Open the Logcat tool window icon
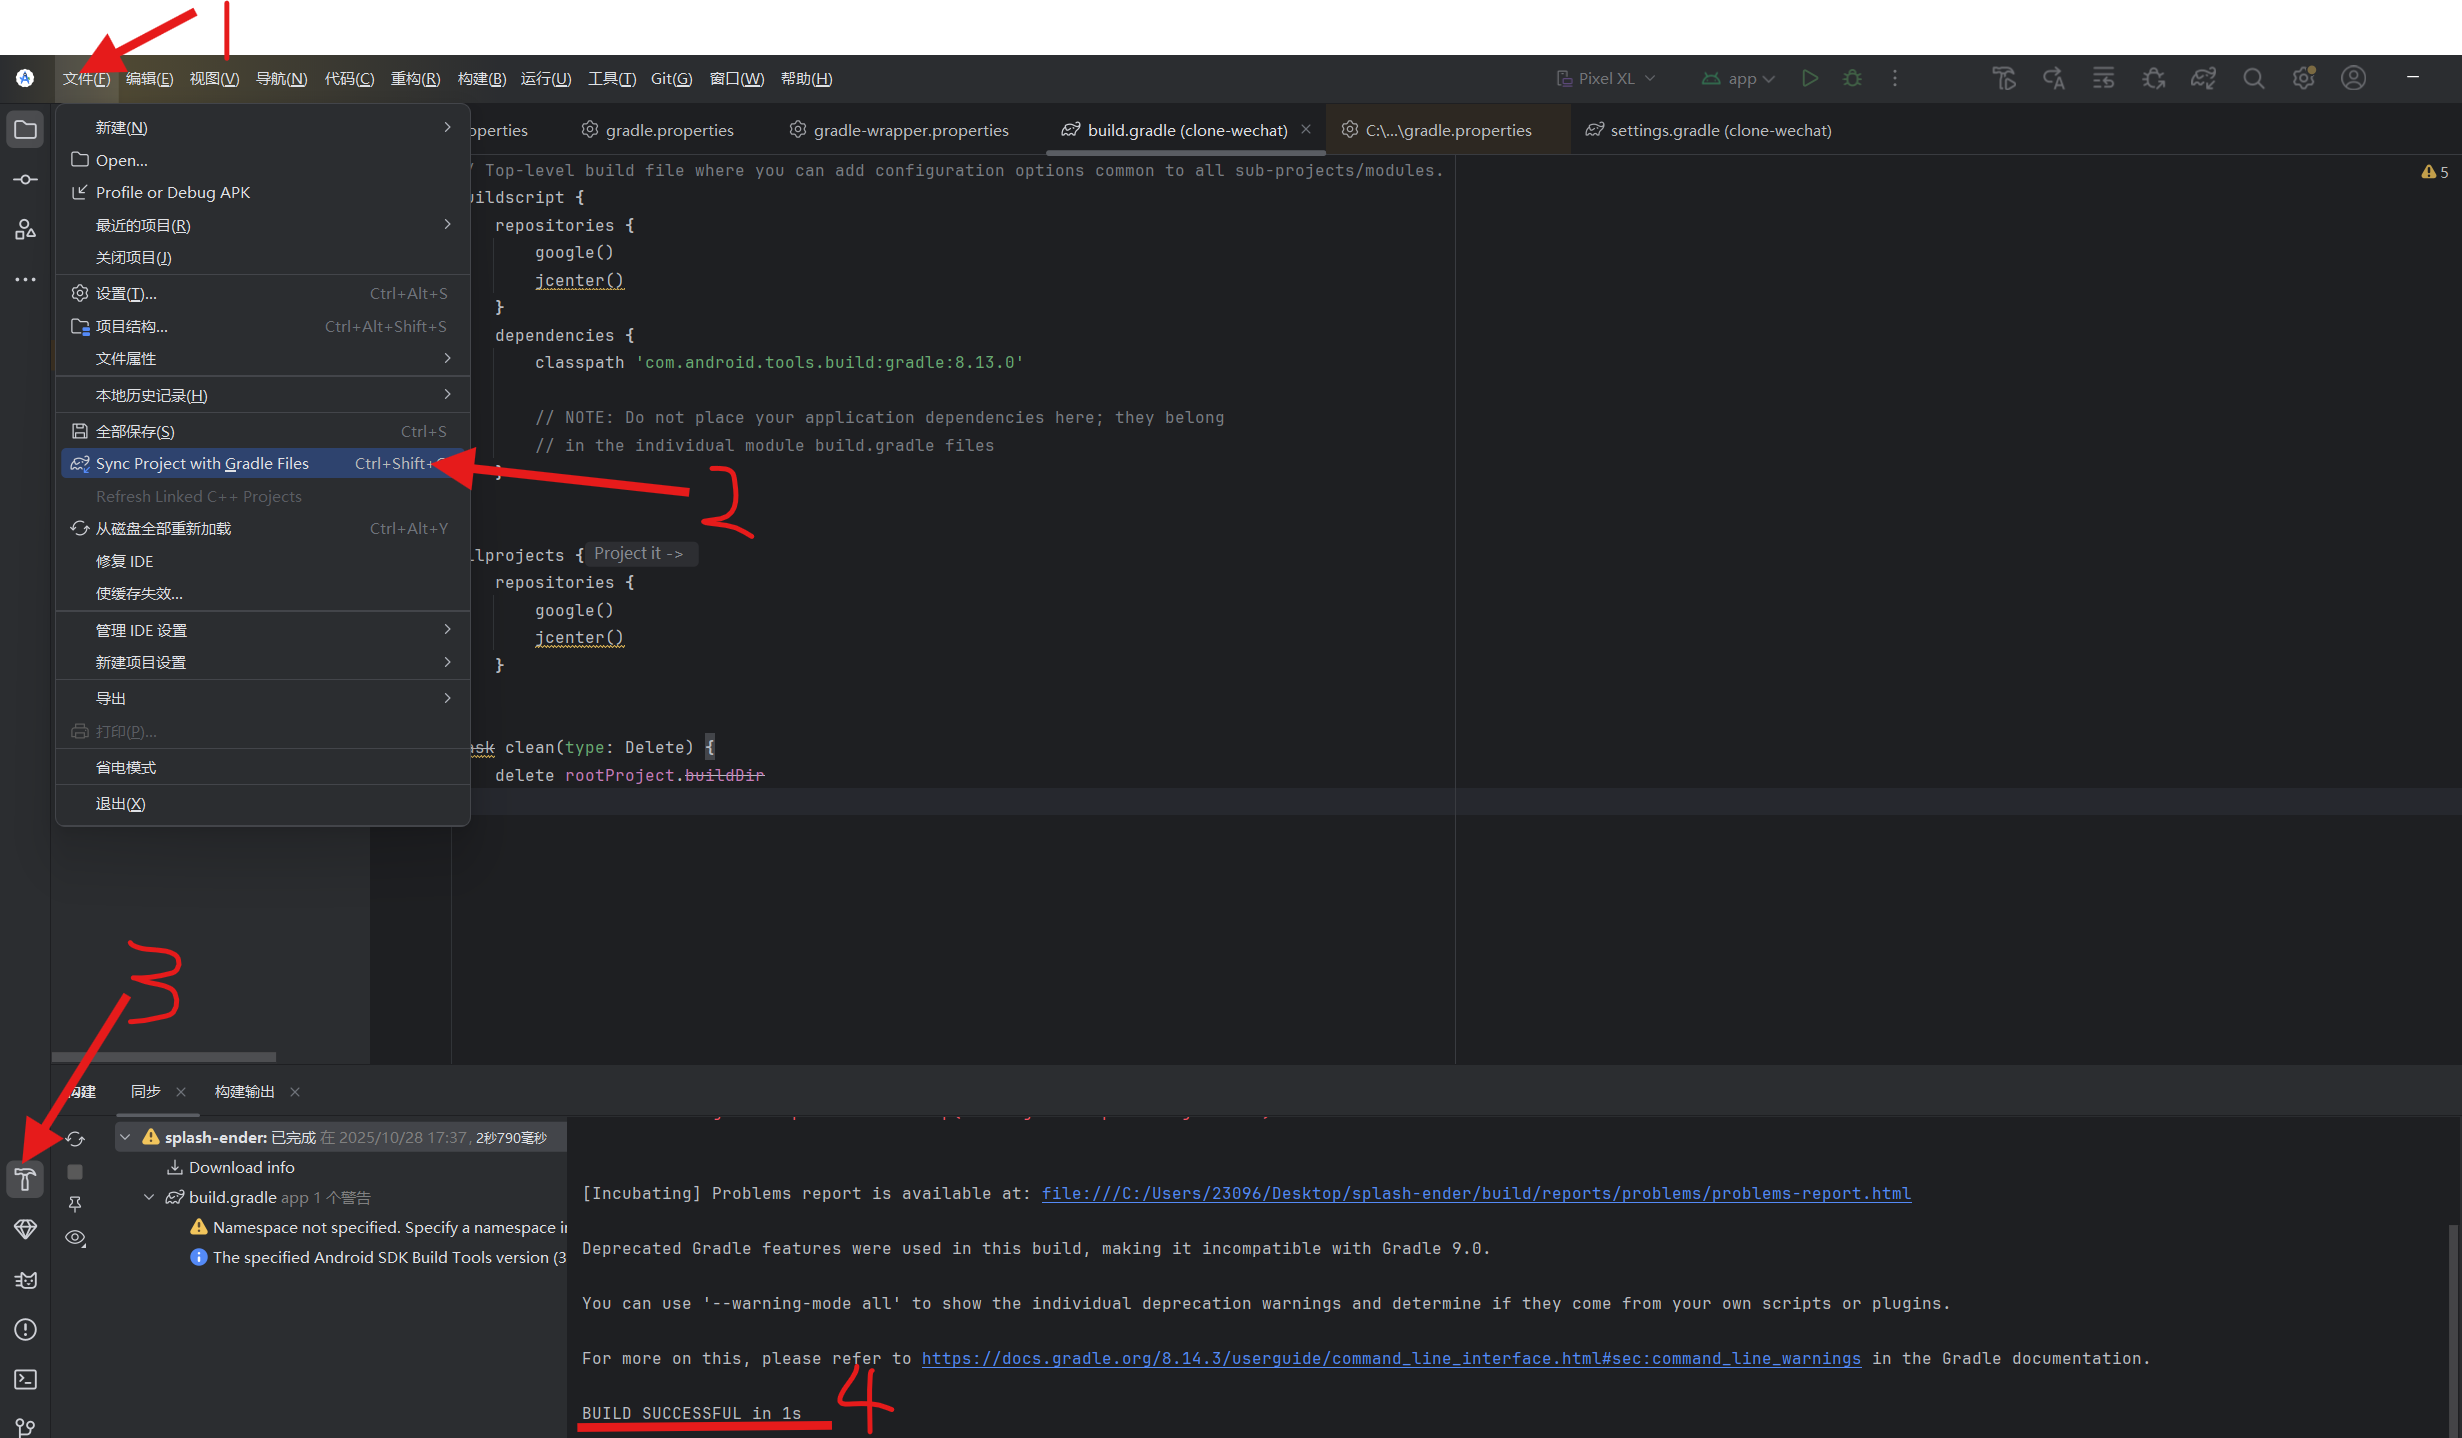The image size is (2462, 1438). coord(25,1280)
